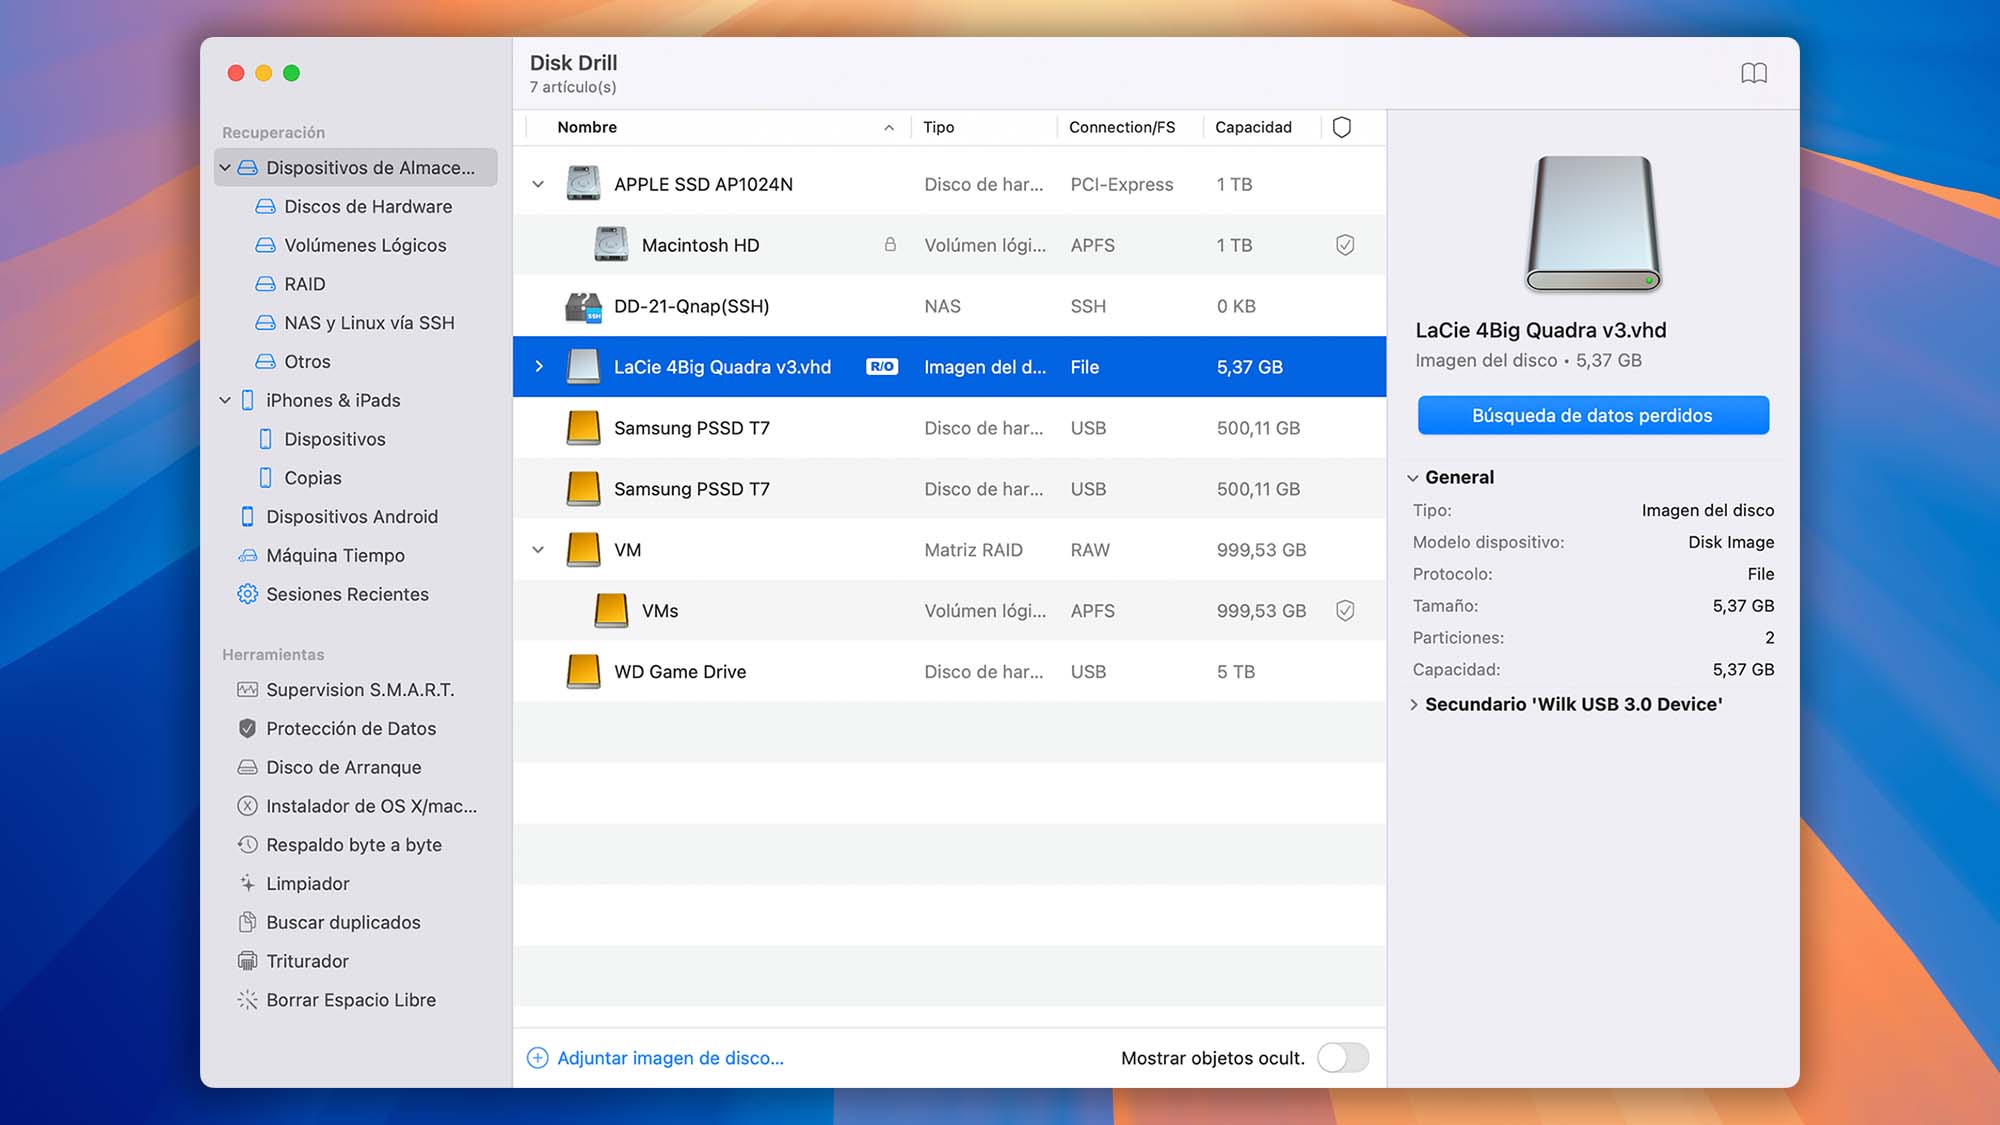Select the second Samsung PSSD T7 row
The image size is (2000, 1125).
[x=949, y=489]
